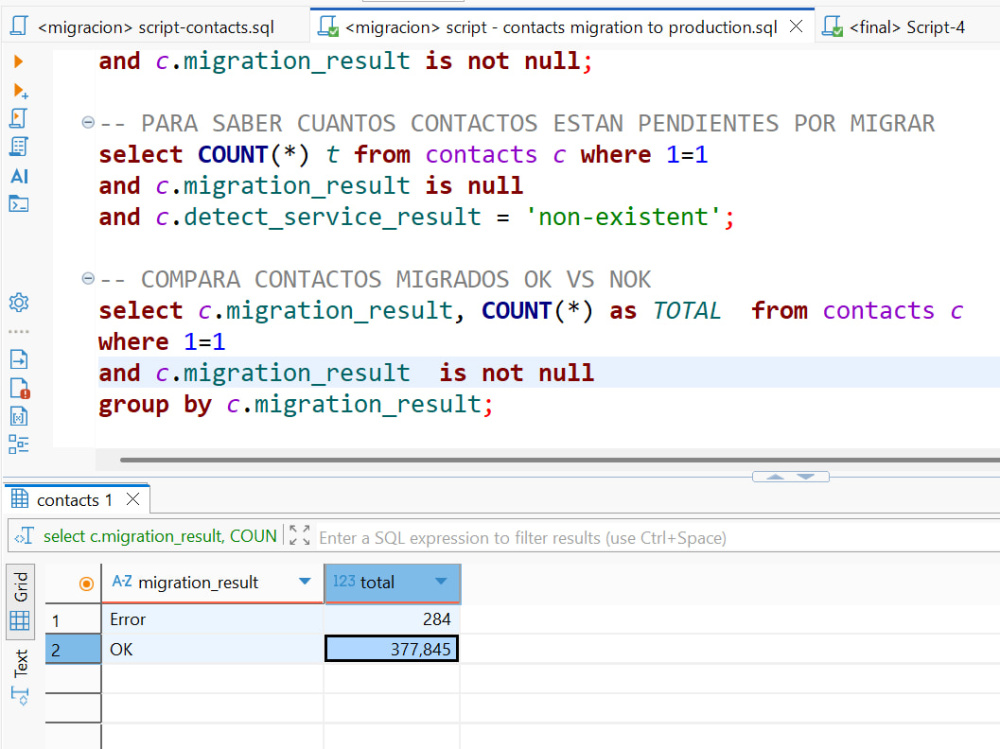Select the 284 total cell
The image size is (1000, 749).
(x=392, y=619)
